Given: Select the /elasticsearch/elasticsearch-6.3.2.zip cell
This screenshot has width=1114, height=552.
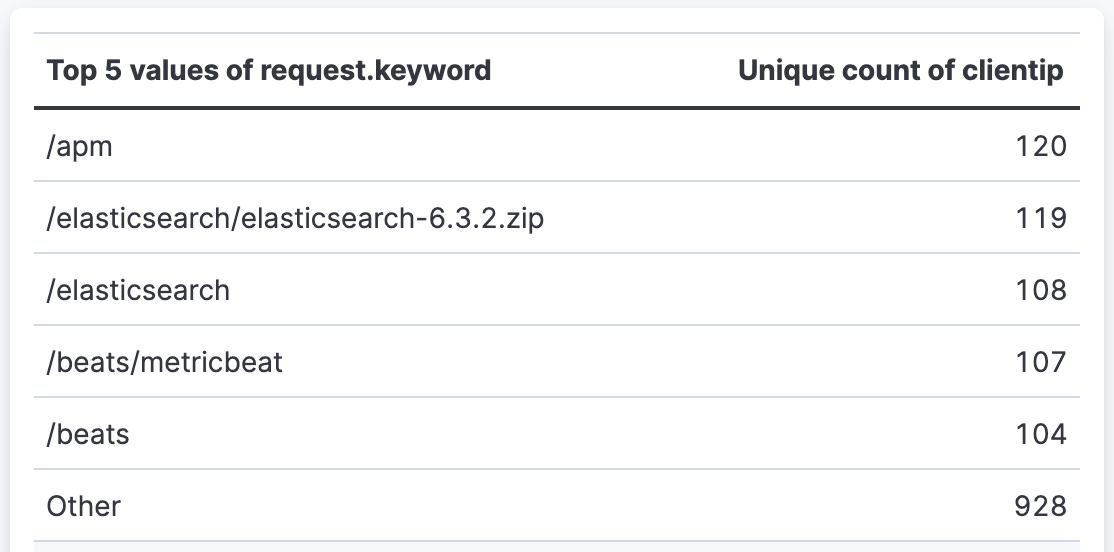Looking at the screenshot, I should point(295,218).
